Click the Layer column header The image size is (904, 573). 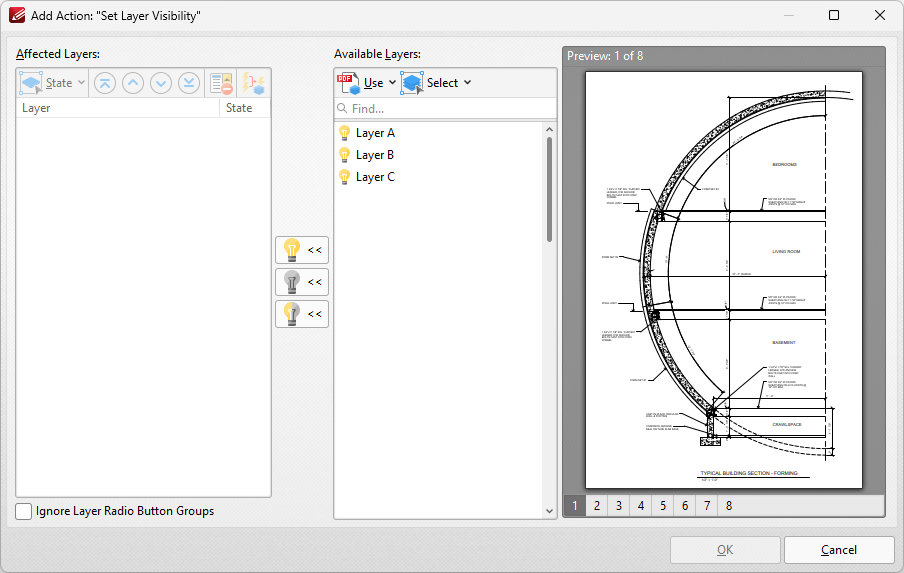[x=118, y=108]
